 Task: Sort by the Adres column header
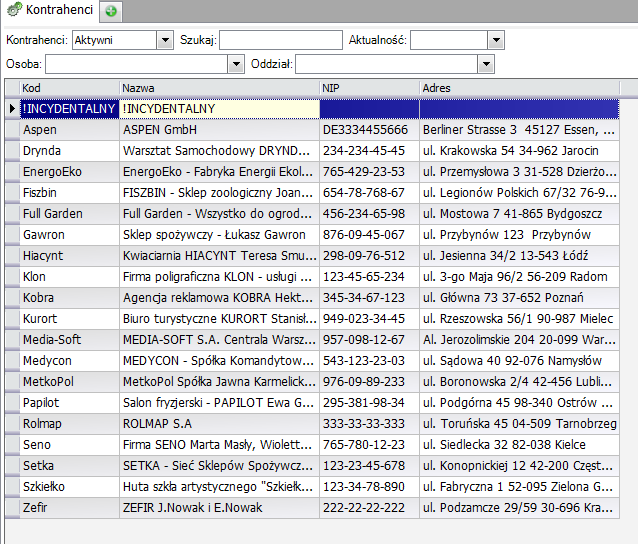[x=519, y=88]
